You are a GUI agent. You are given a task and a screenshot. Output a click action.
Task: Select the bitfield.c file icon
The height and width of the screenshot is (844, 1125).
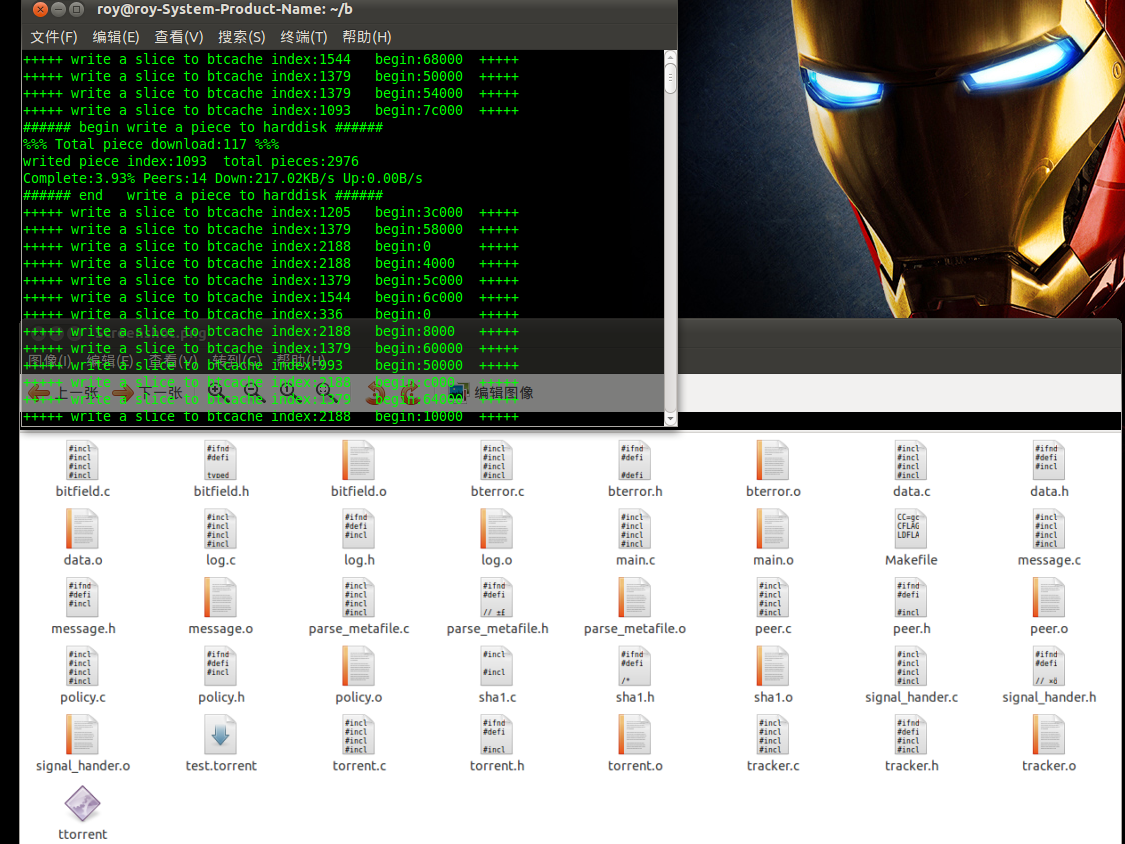click(x=83, y=460)
